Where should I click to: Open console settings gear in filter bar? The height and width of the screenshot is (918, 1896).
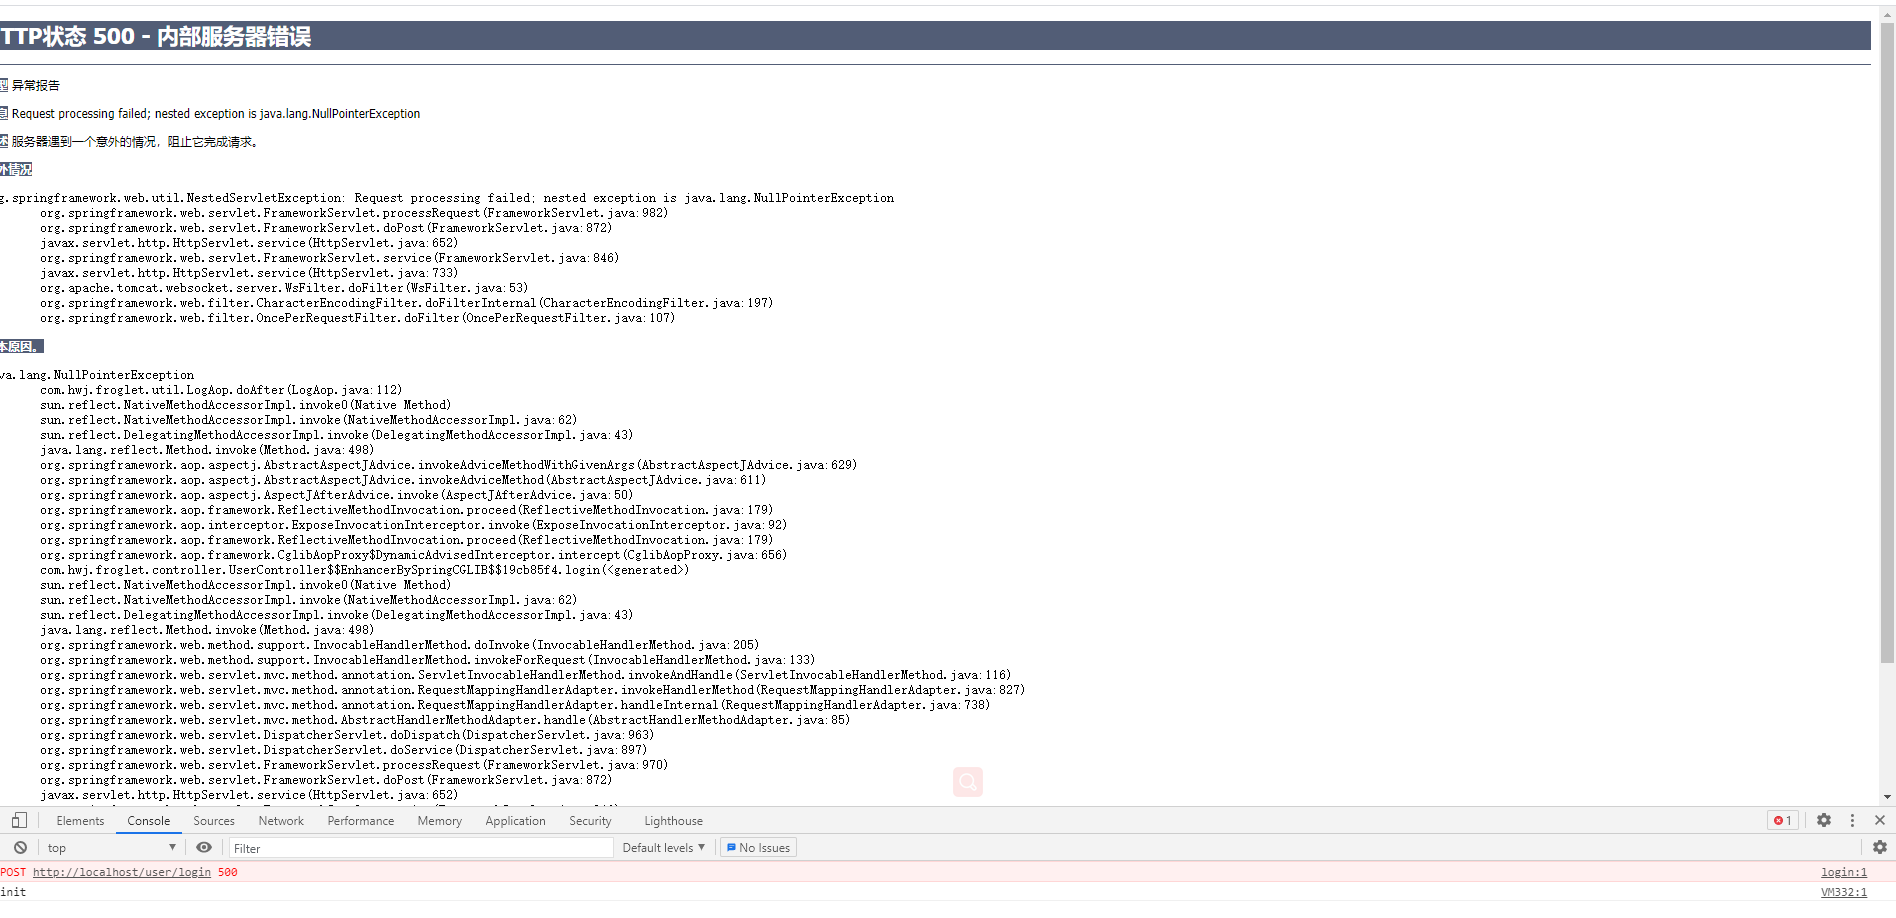pyautogui.click(x=1879, y=847)
